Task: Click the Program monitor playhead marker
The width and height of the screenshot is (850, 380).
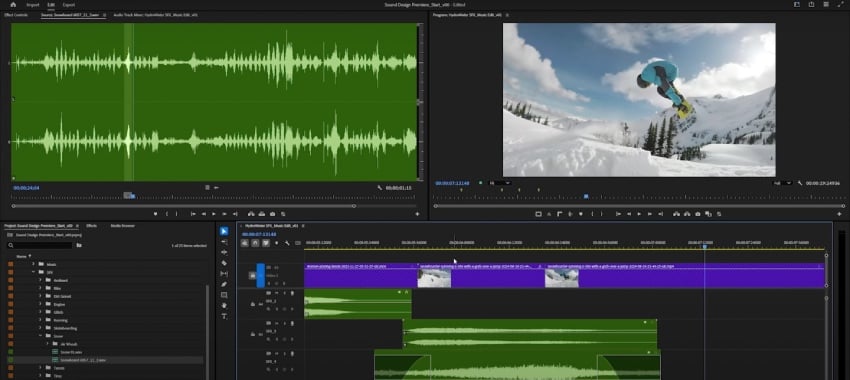Action: pyautogui.click(x=586, y=196)
